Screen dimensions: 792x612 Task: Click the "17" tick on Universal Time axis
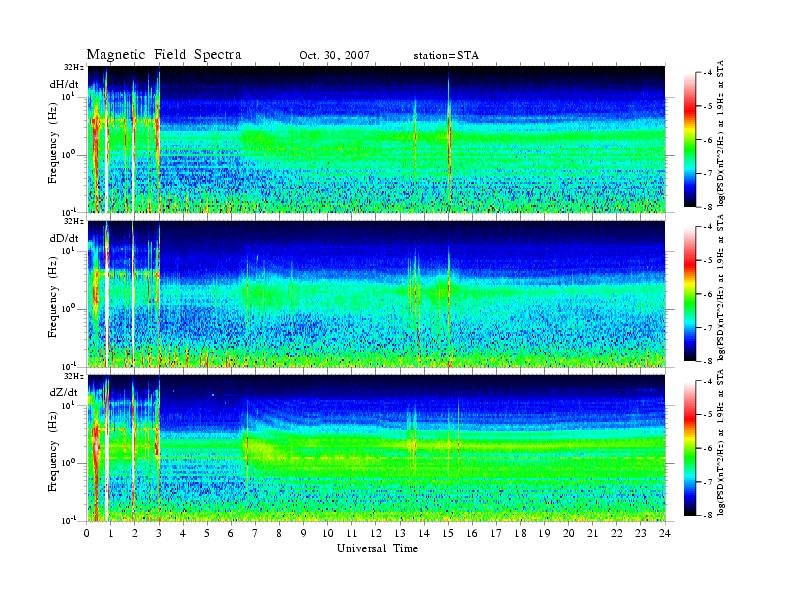[497, 533]
